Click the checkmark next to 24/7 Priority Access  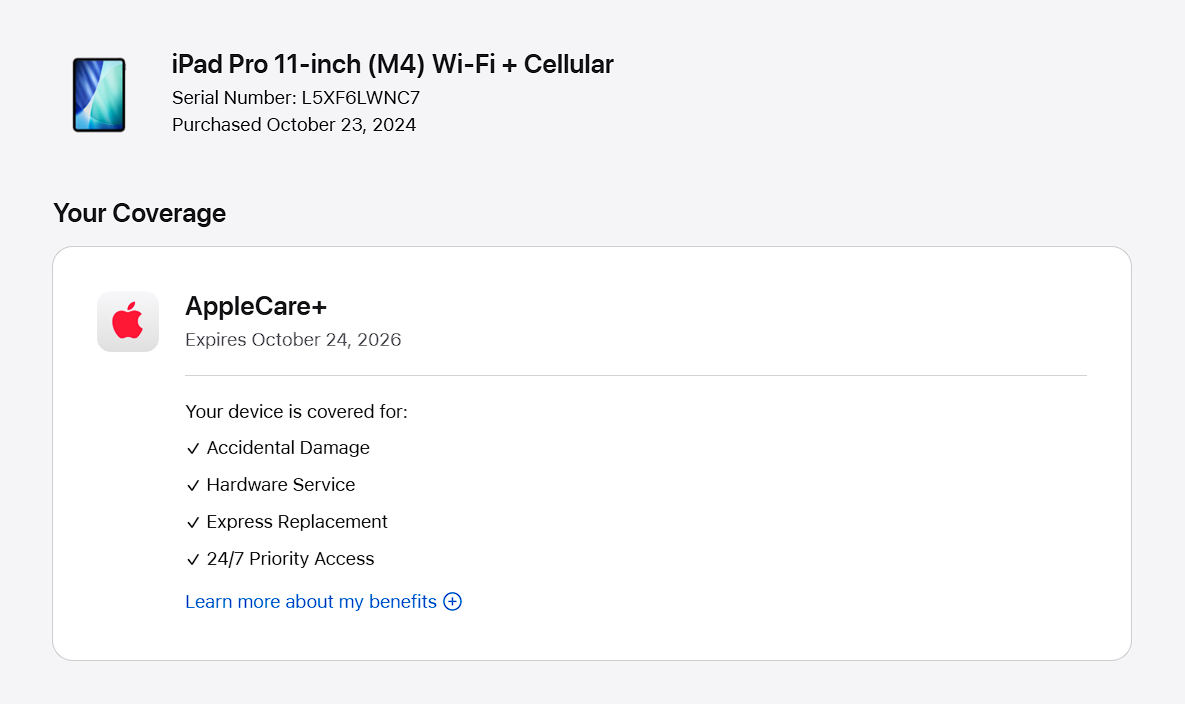[x=193, y=560]
